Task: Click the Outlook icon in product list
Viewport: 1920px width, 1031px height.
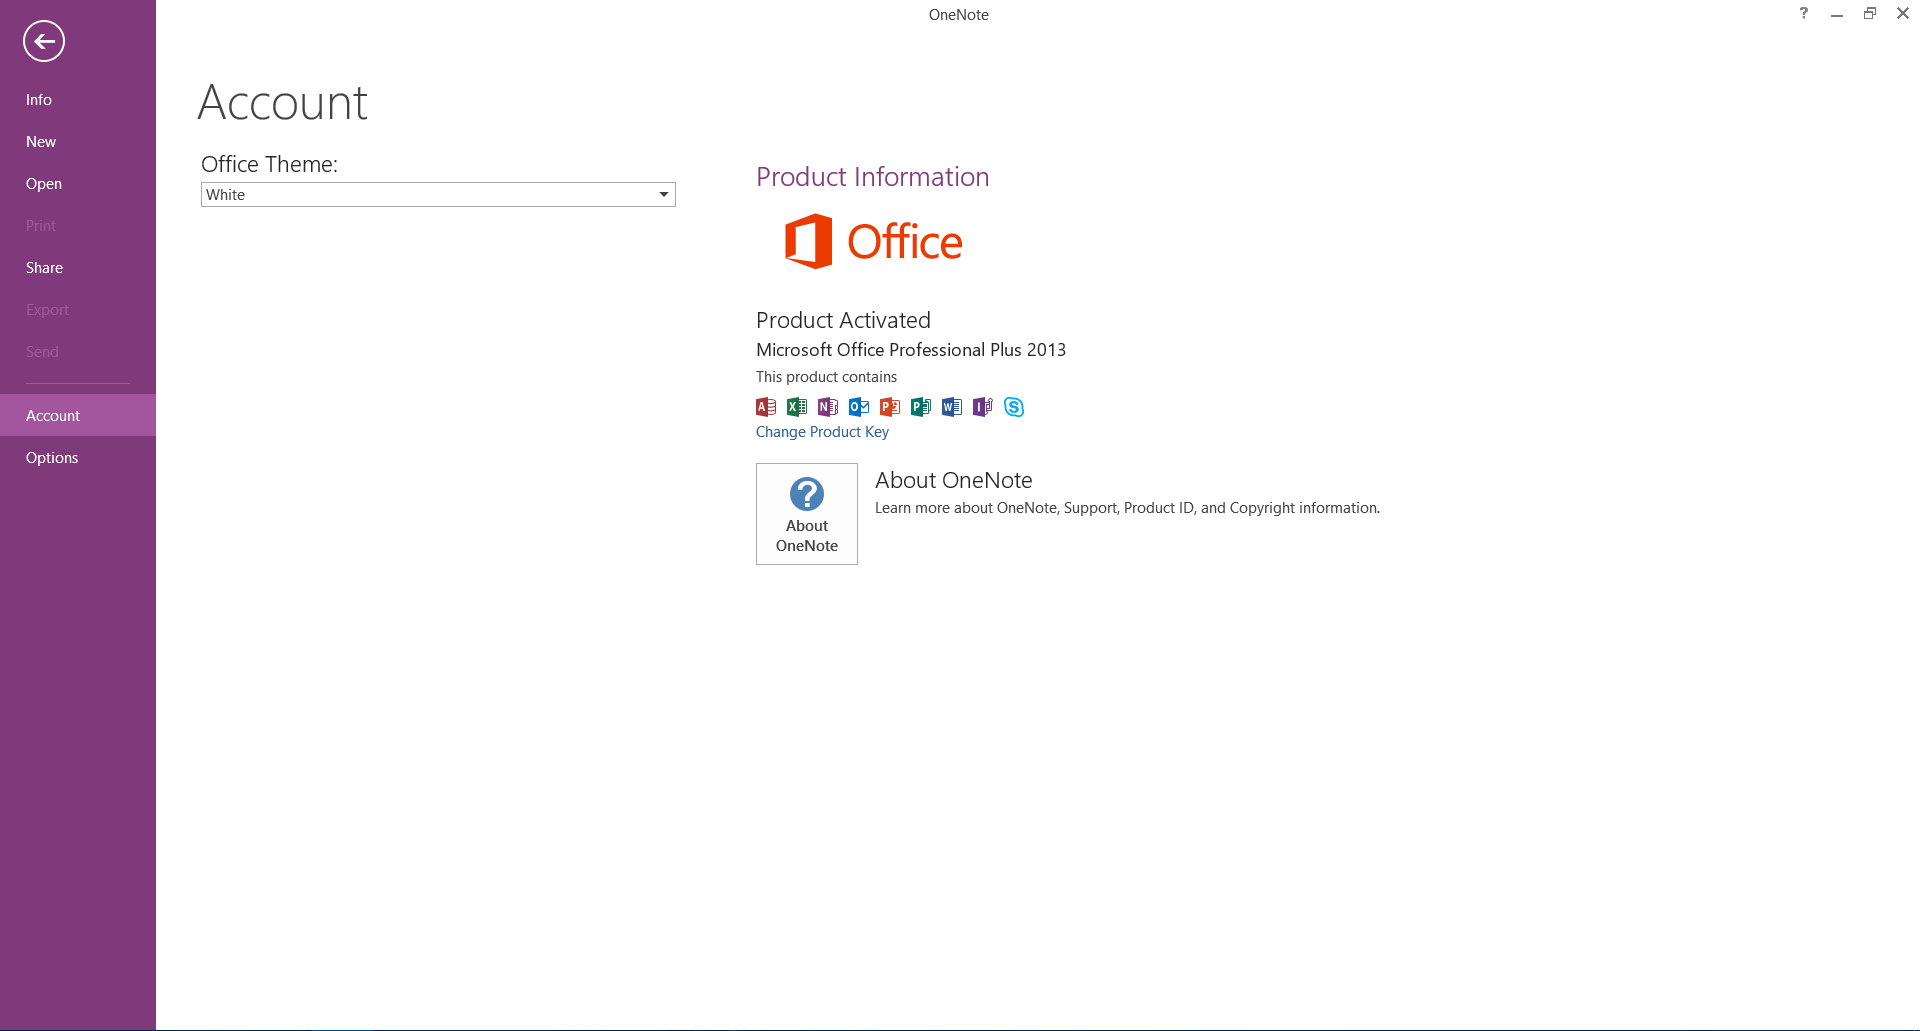Action: (859, 407)
